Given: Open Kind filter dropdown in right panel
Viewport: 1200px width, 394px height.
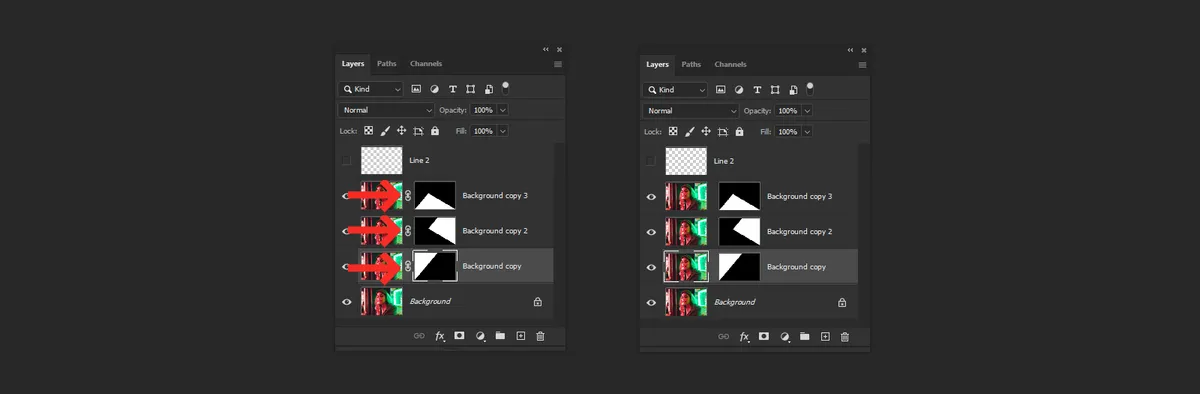Looking at the screenshot, I should pos(675,89).
